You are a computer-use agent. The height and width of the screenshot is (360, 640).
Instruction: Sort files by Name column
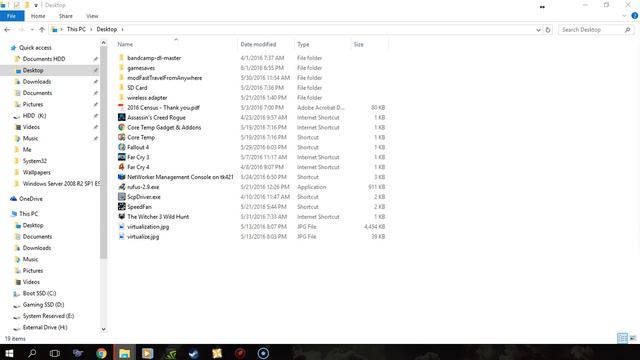point(125,44)
